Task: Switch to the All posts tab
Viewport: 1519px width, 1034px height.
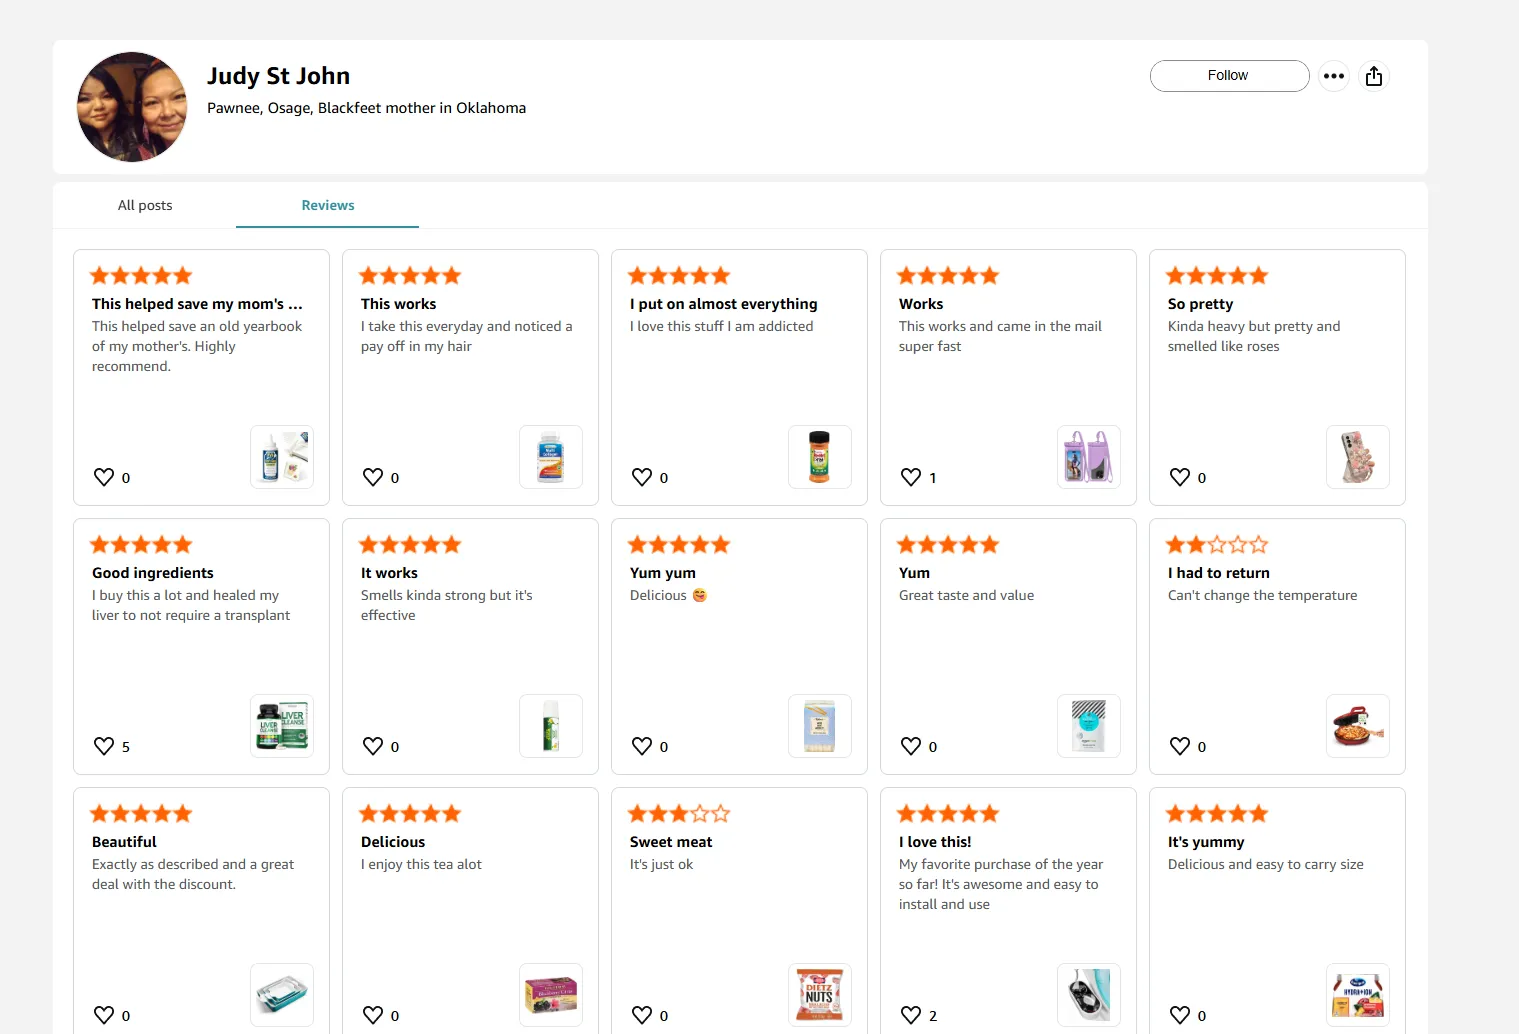Action: click(x=145, y=205)
